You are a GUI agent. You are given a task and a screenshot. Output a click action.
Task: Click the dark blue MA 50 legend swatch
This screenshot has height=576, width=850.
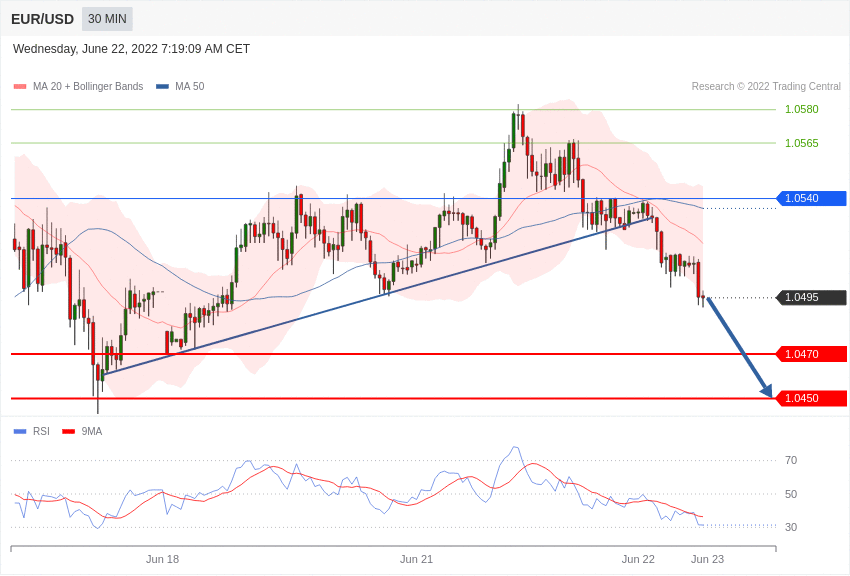[x=163, y=86]
